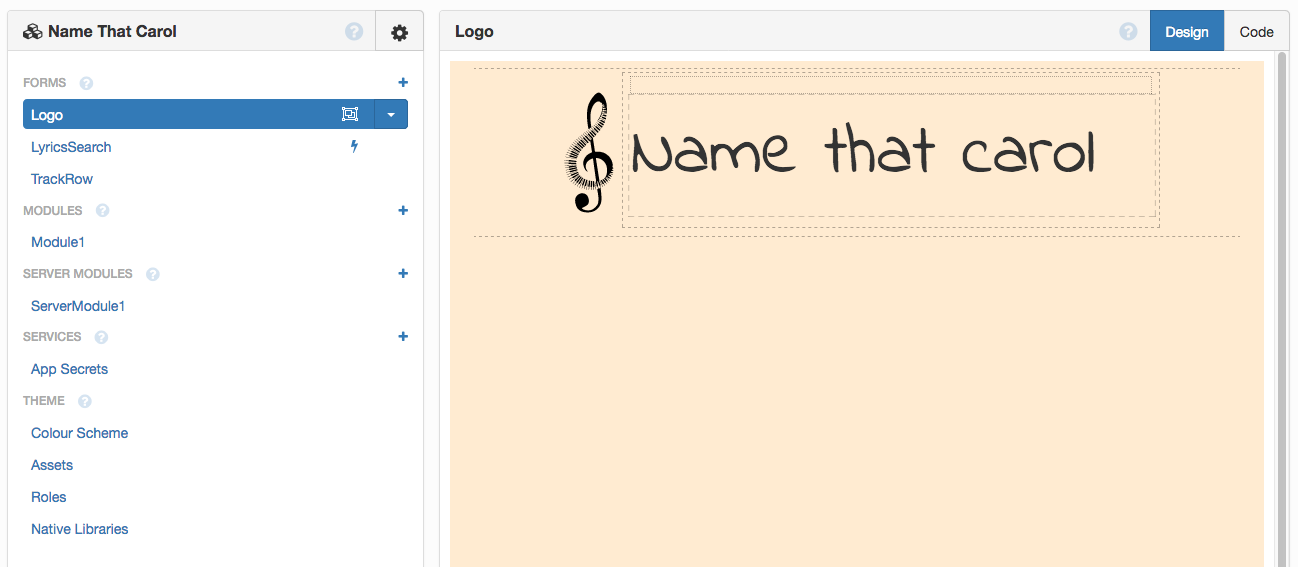Add a service with the plus icon

coord(403,337)
